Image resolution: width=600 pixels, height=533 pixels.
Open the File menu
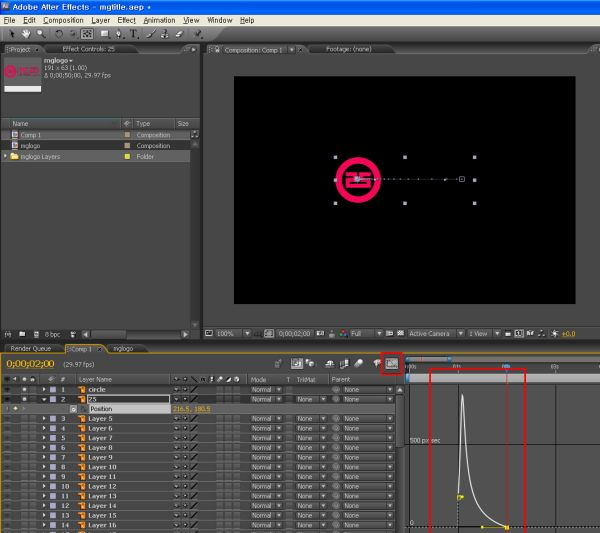click(x=9, y=20)
